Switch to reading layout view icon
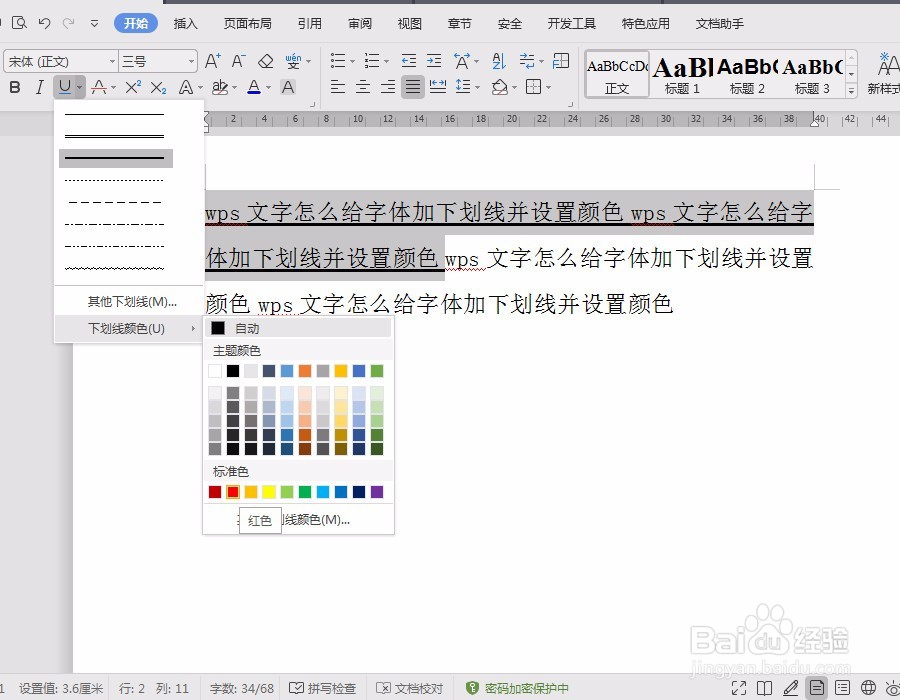This screenshot has width=900, height=700. [765, 688]
